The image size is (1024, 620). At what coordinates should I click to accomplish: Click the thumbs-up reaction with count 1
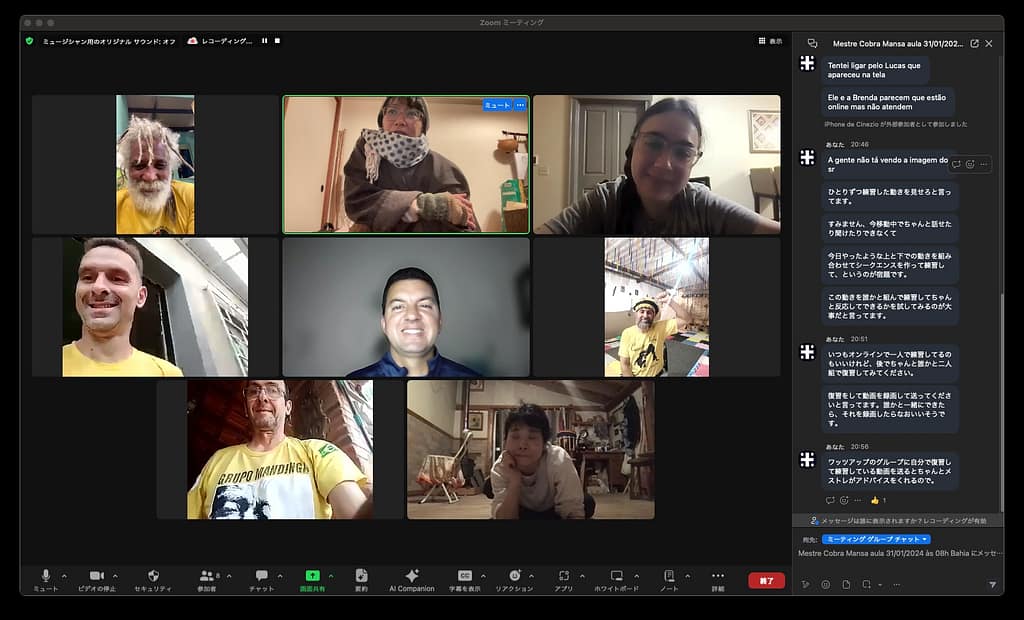(x=878, y=500)
